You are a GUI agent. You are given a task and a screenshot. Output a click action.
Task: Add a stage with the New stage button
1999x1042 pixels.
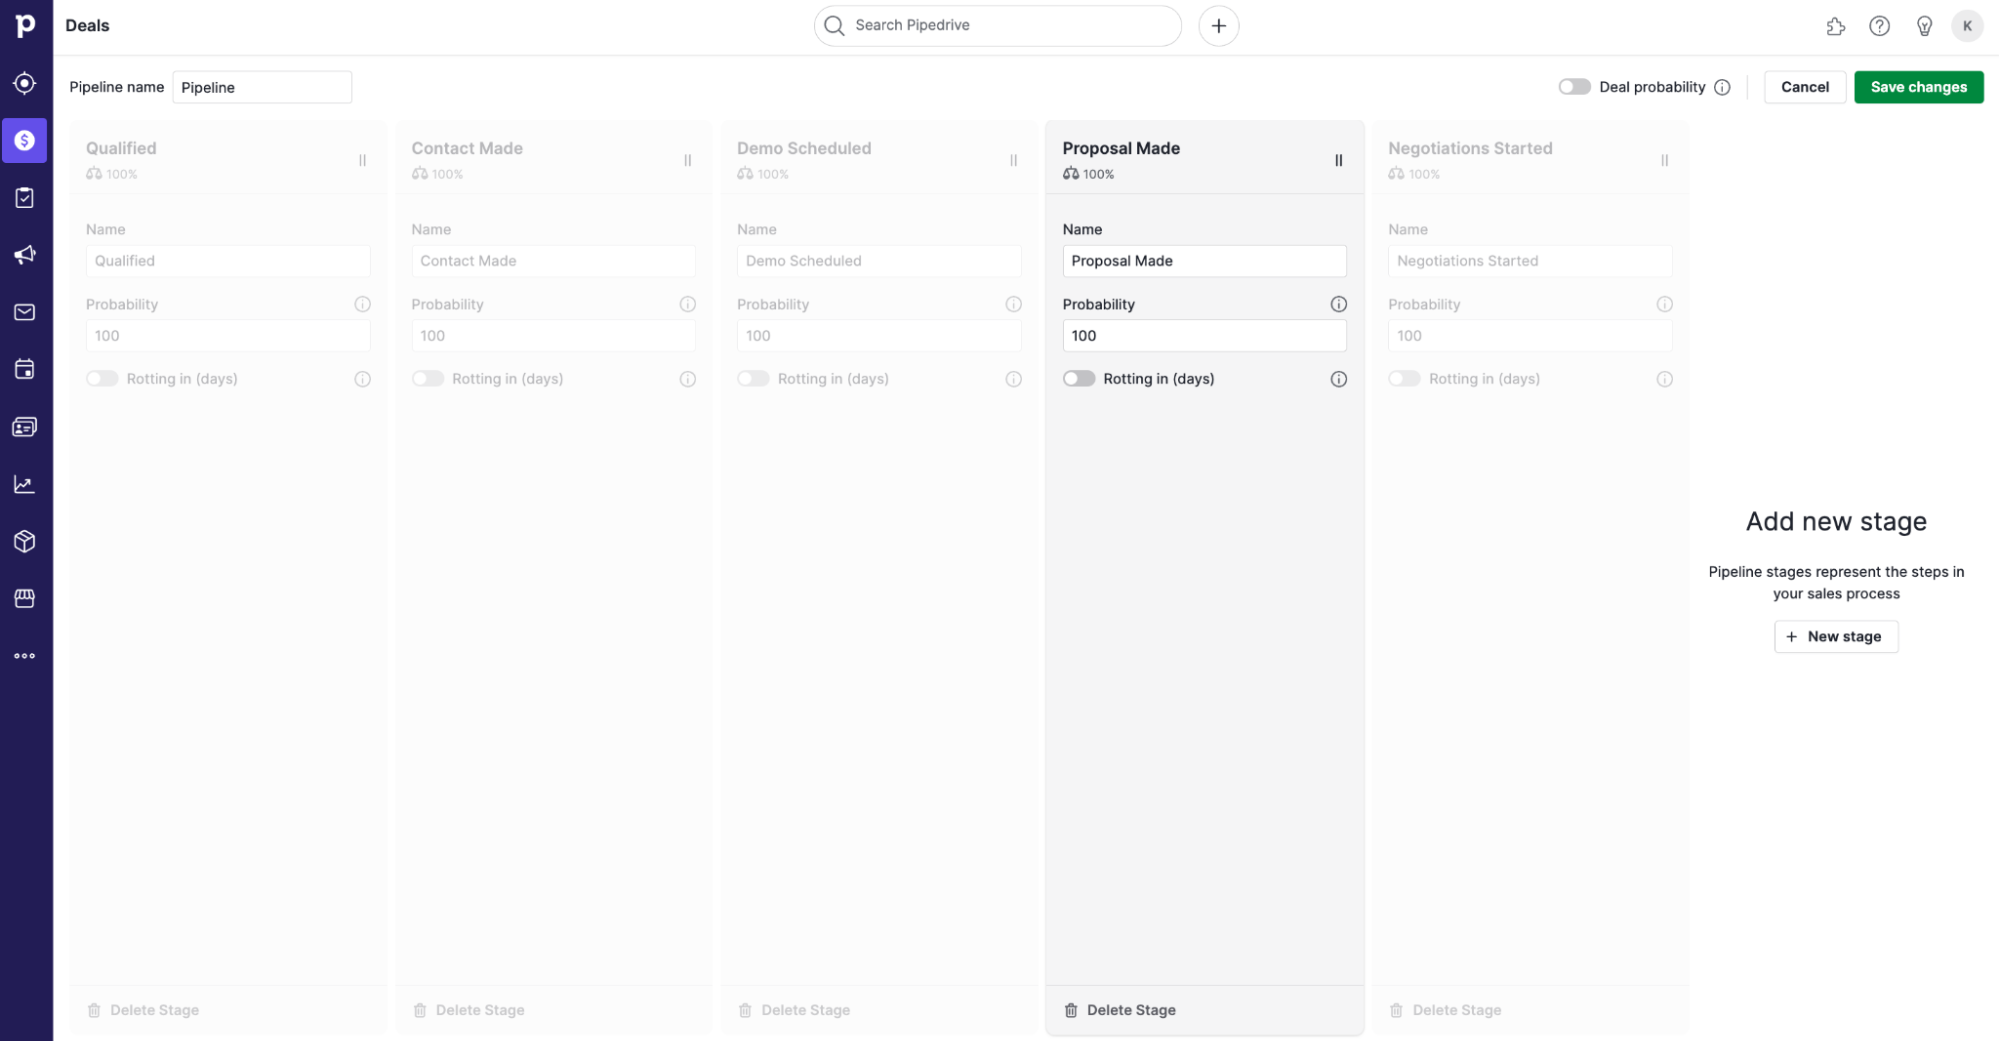point(1835,636)
